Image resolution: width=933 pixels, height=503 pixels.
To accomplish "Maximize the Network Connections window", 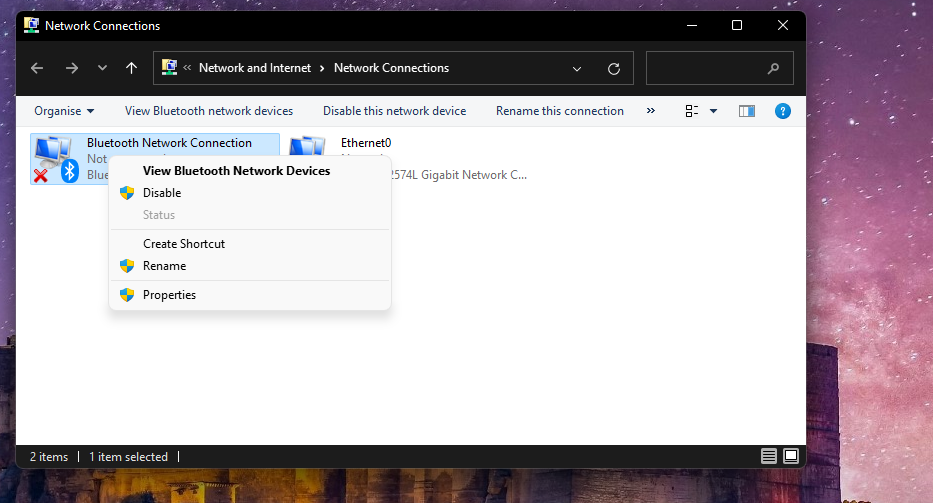I will [737, 26].
